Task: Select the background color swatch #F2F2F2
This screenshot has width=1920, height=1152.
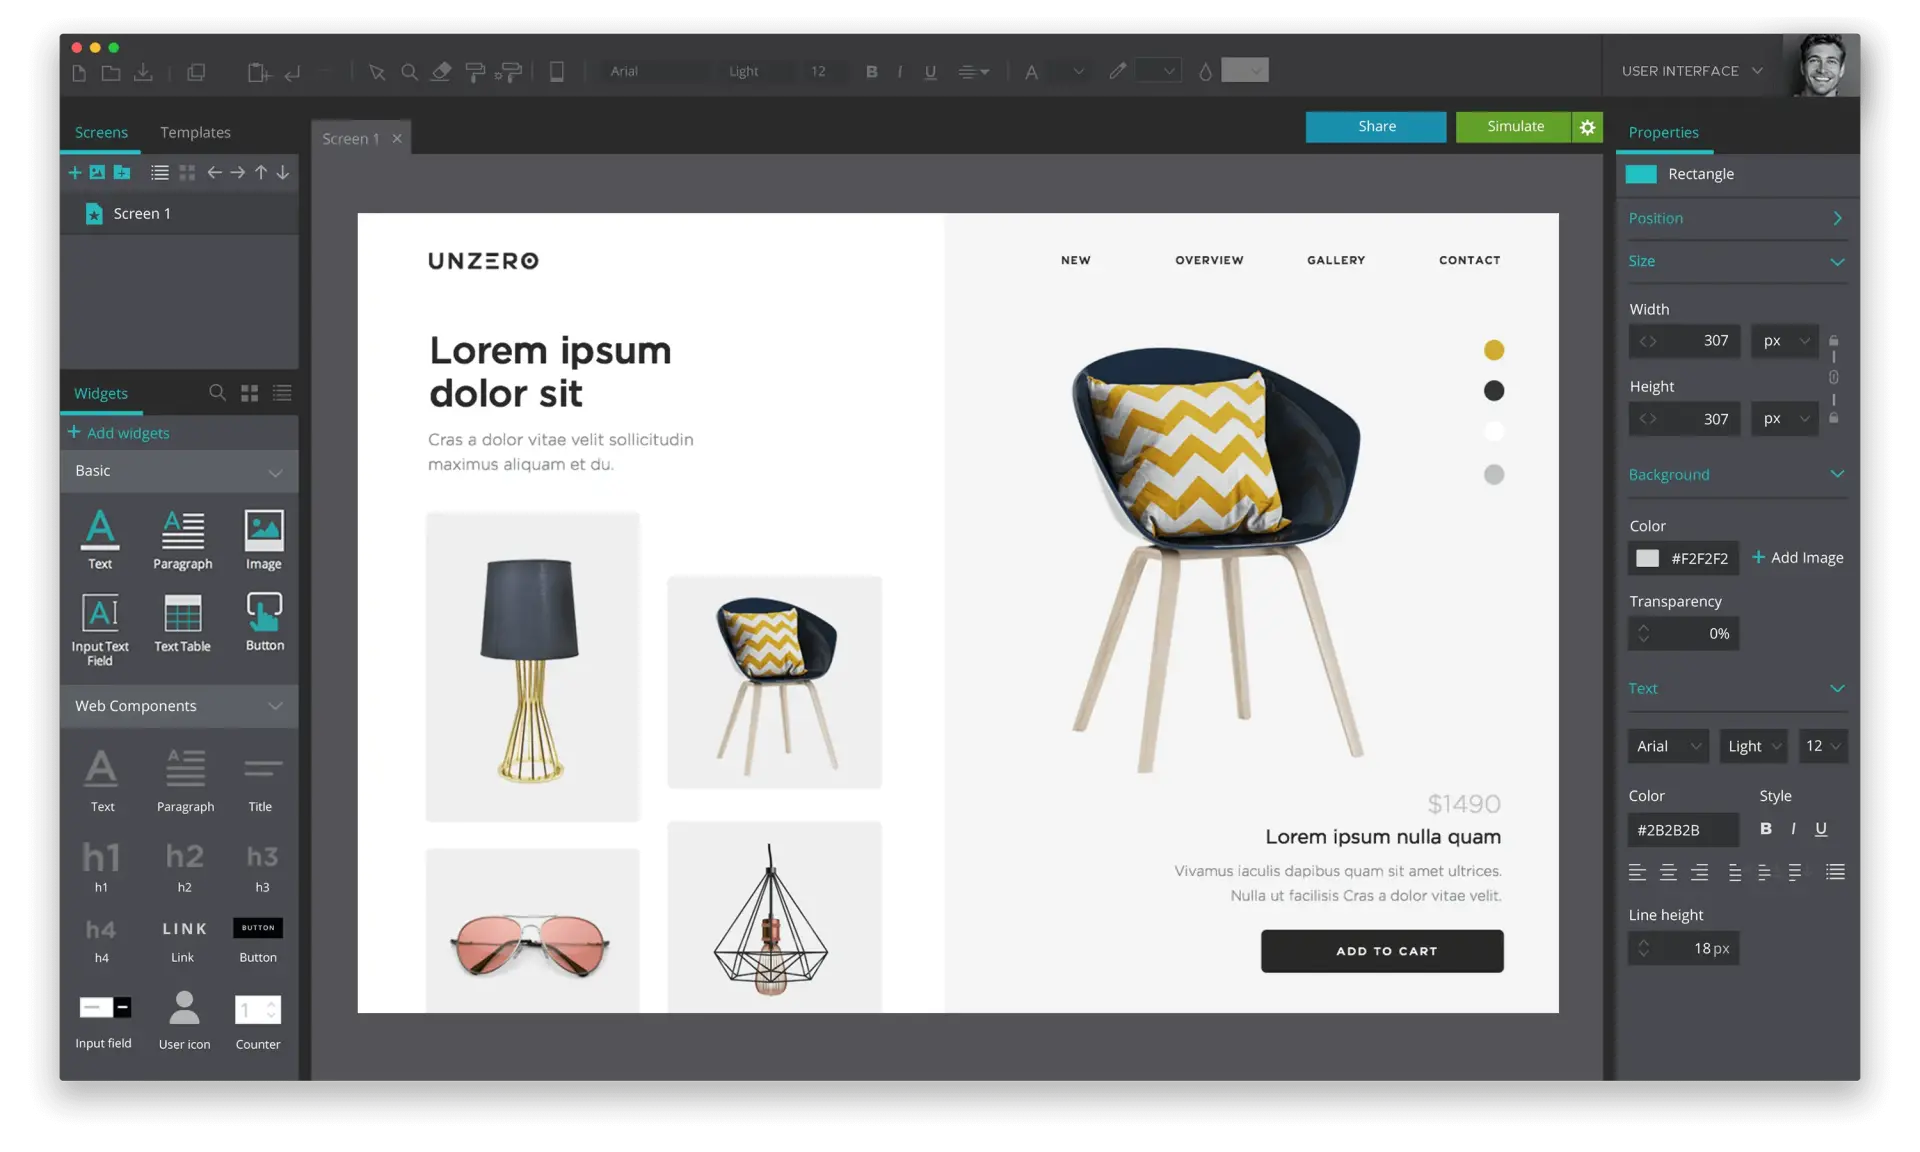Action: point(1647,557)
